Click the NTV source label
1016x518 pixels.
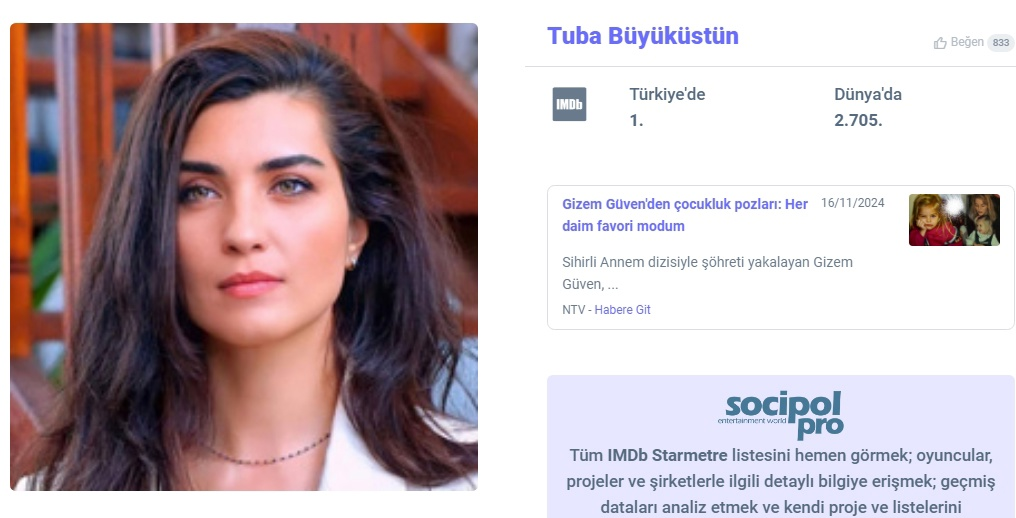[573, 310]
